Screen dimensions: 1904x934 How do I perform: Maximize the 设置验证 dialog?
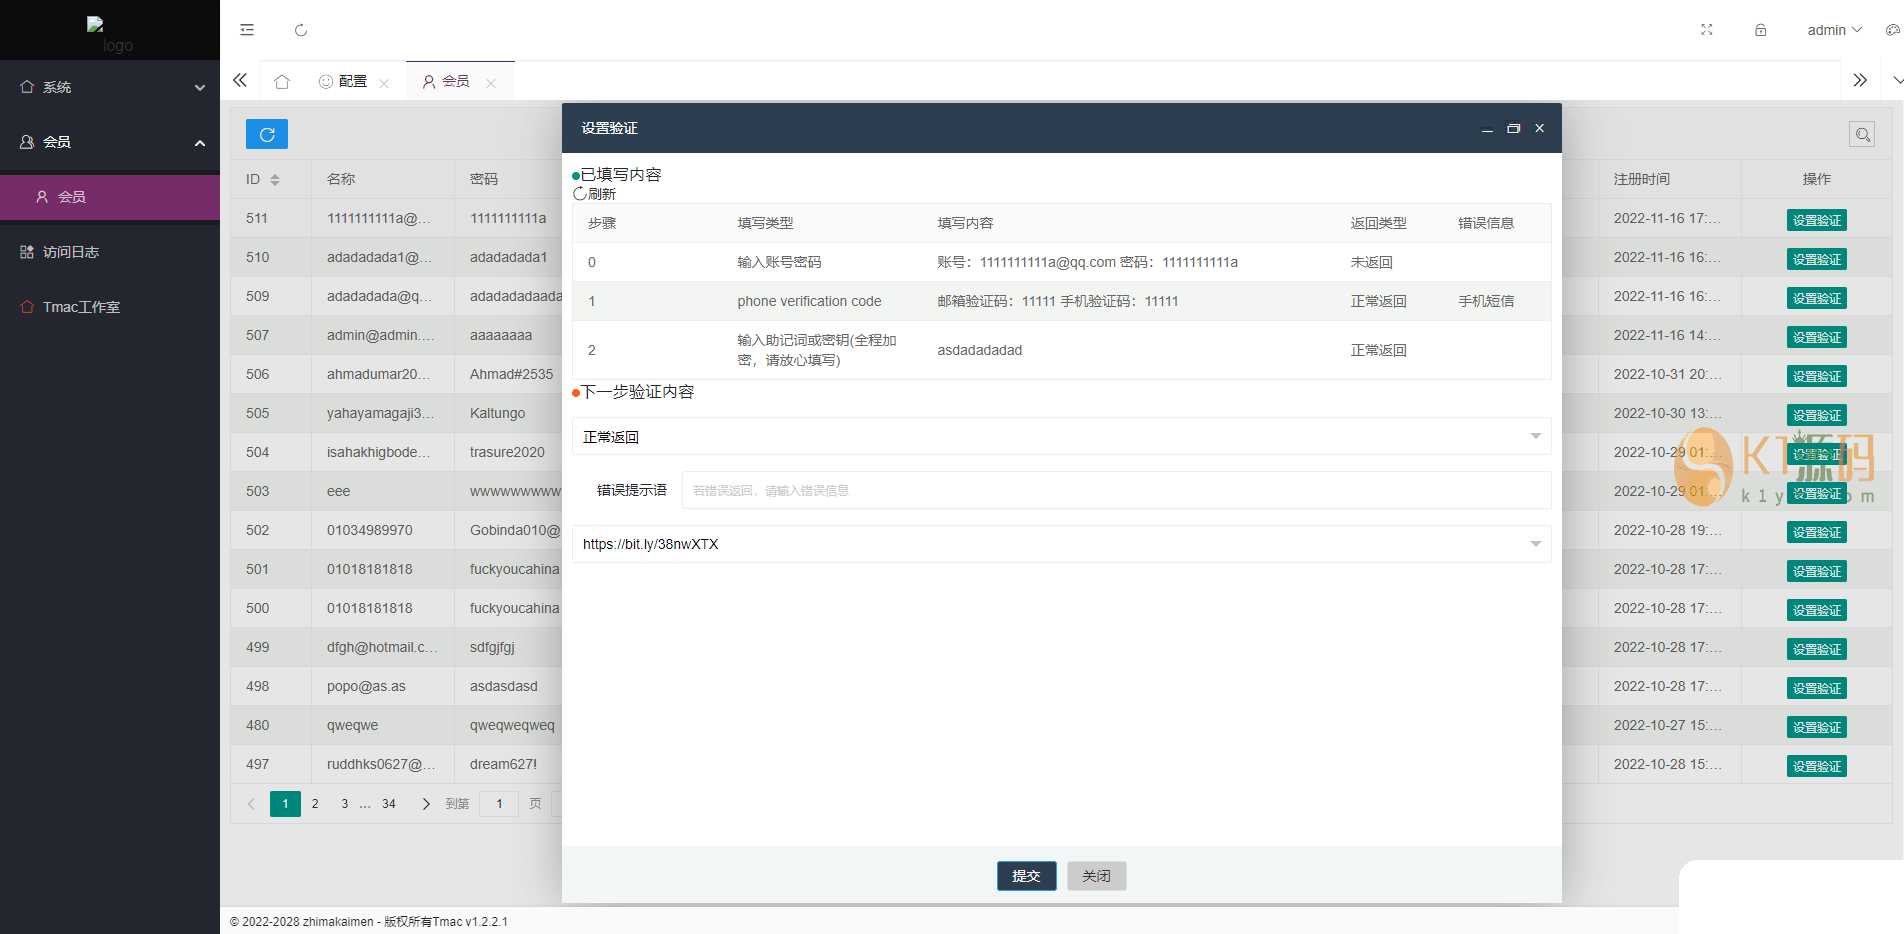[x=1513, y=128]
